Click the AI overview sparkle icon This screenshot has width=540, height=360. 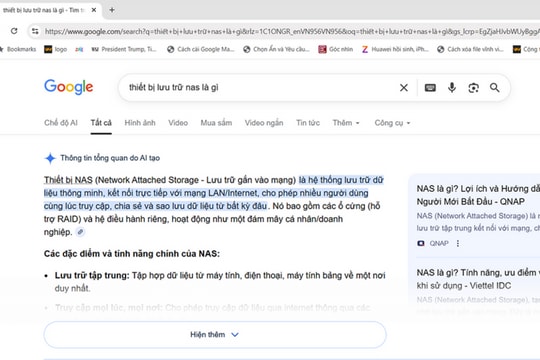coord(50,158)
